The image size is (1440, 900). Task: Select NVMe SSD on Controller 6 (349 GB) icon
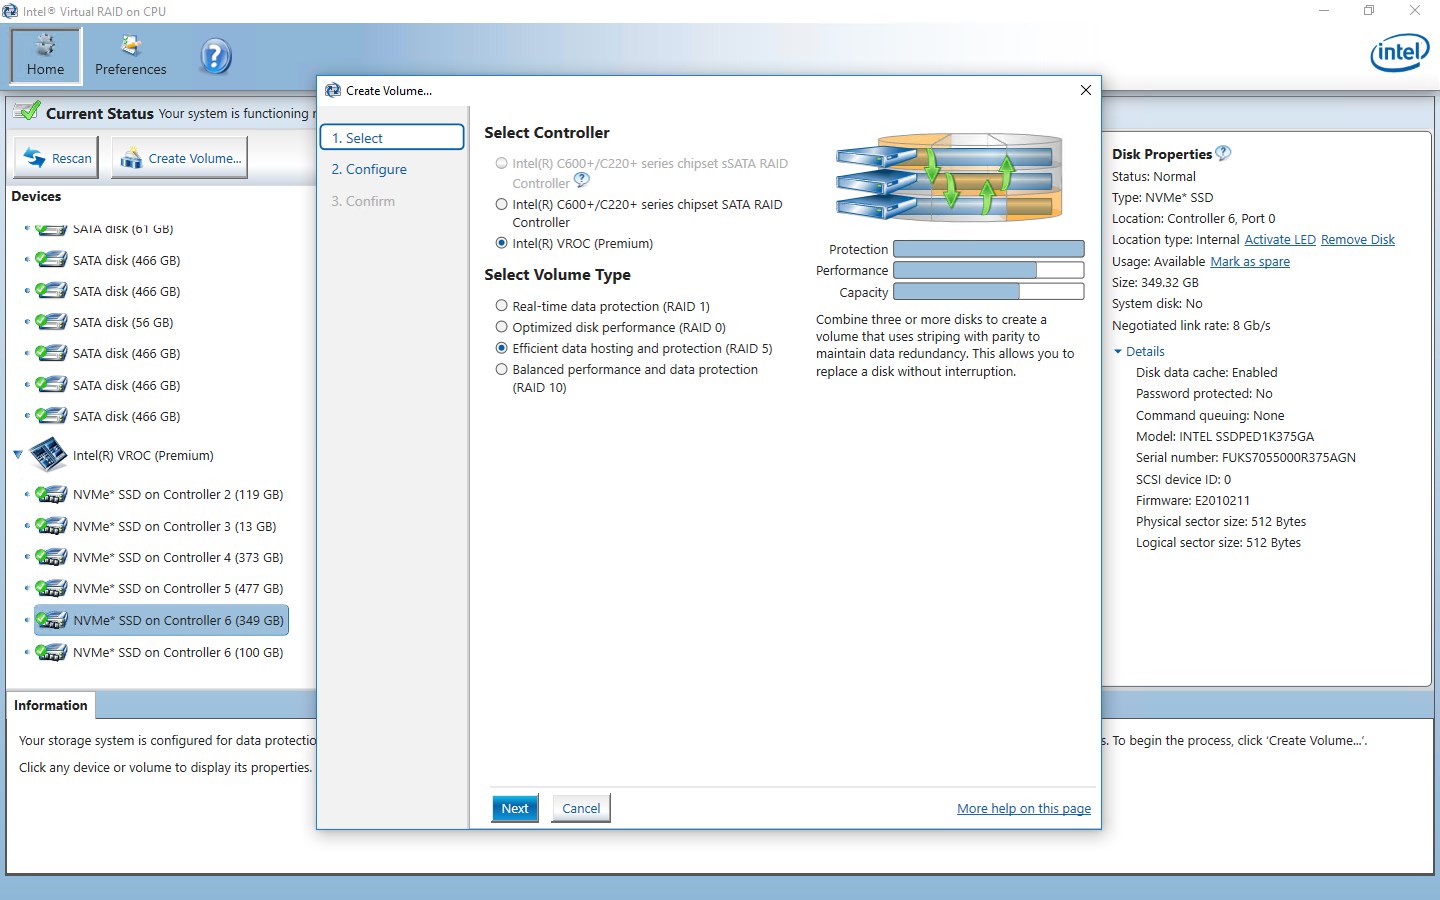coord(51,620)
